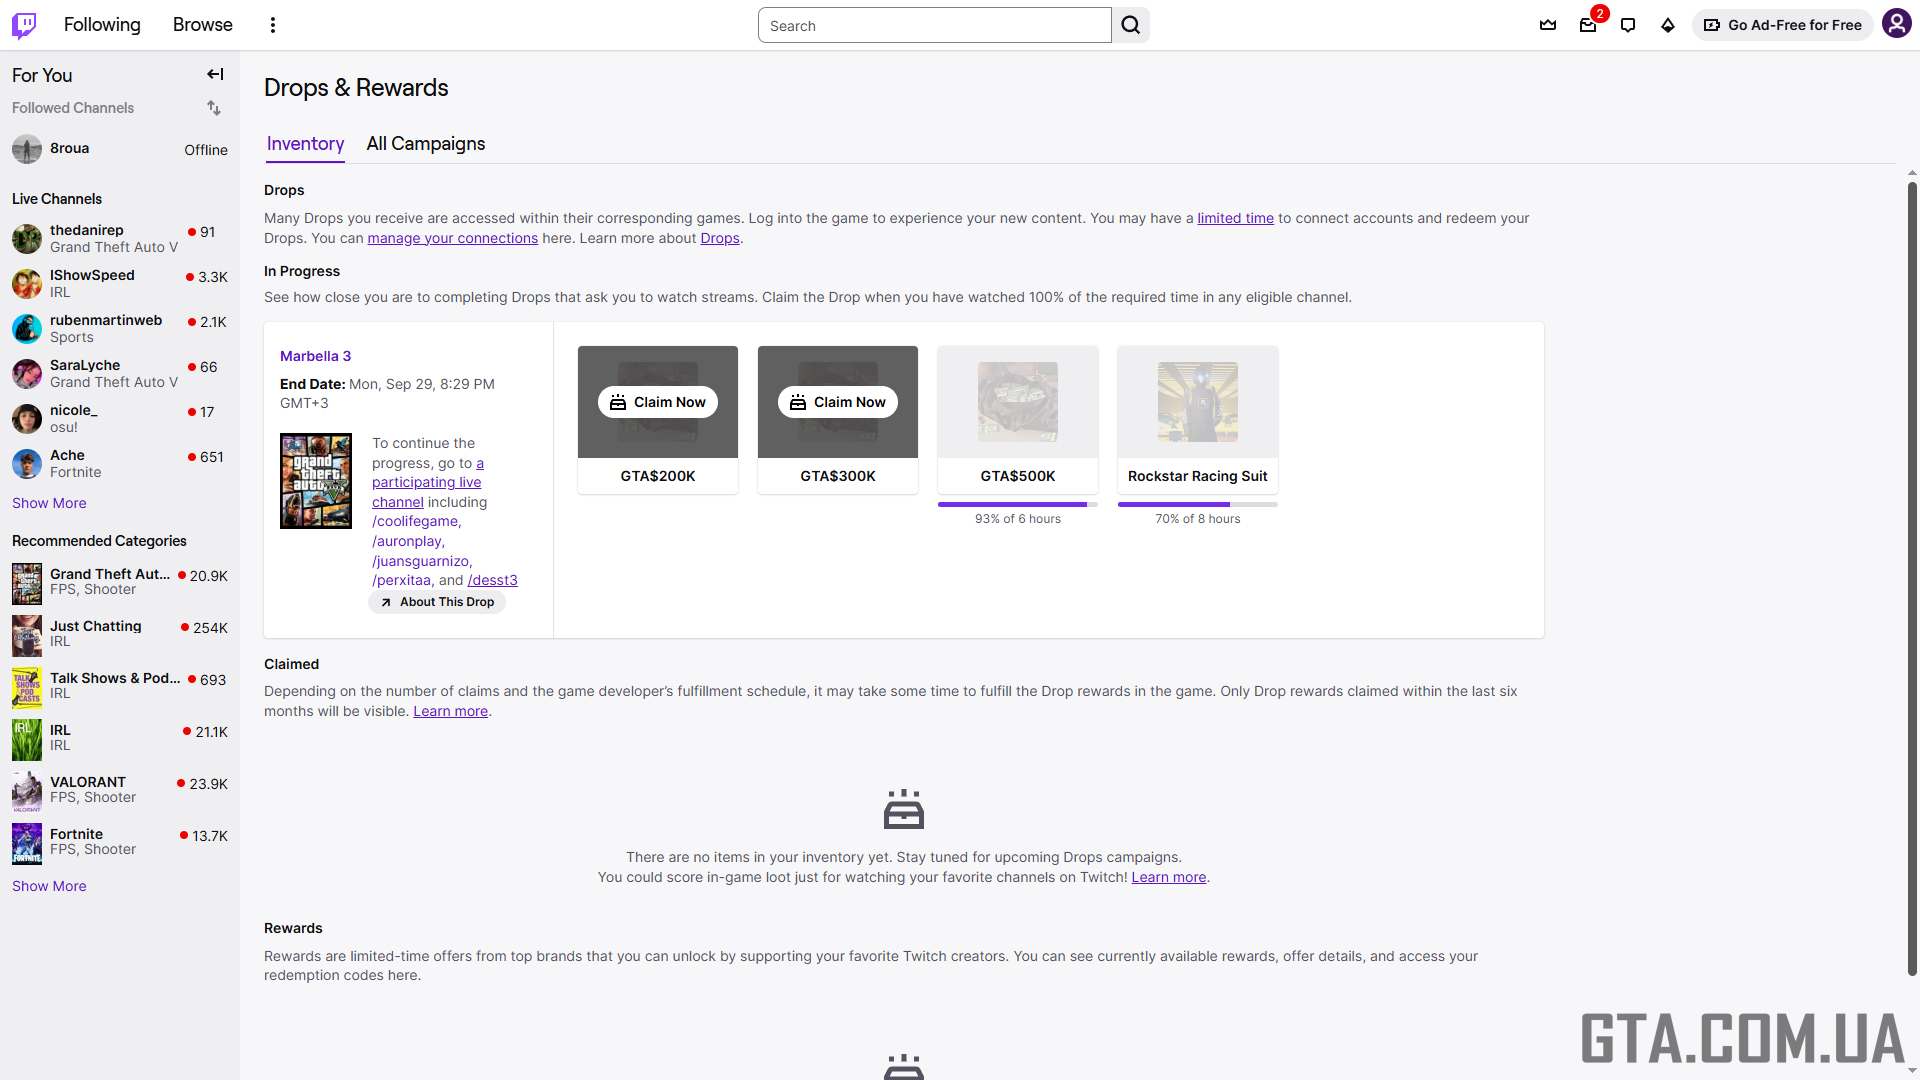The image size is (1920, 1080).
Task: Open the Browse menu item
Action: pos(202,25)
